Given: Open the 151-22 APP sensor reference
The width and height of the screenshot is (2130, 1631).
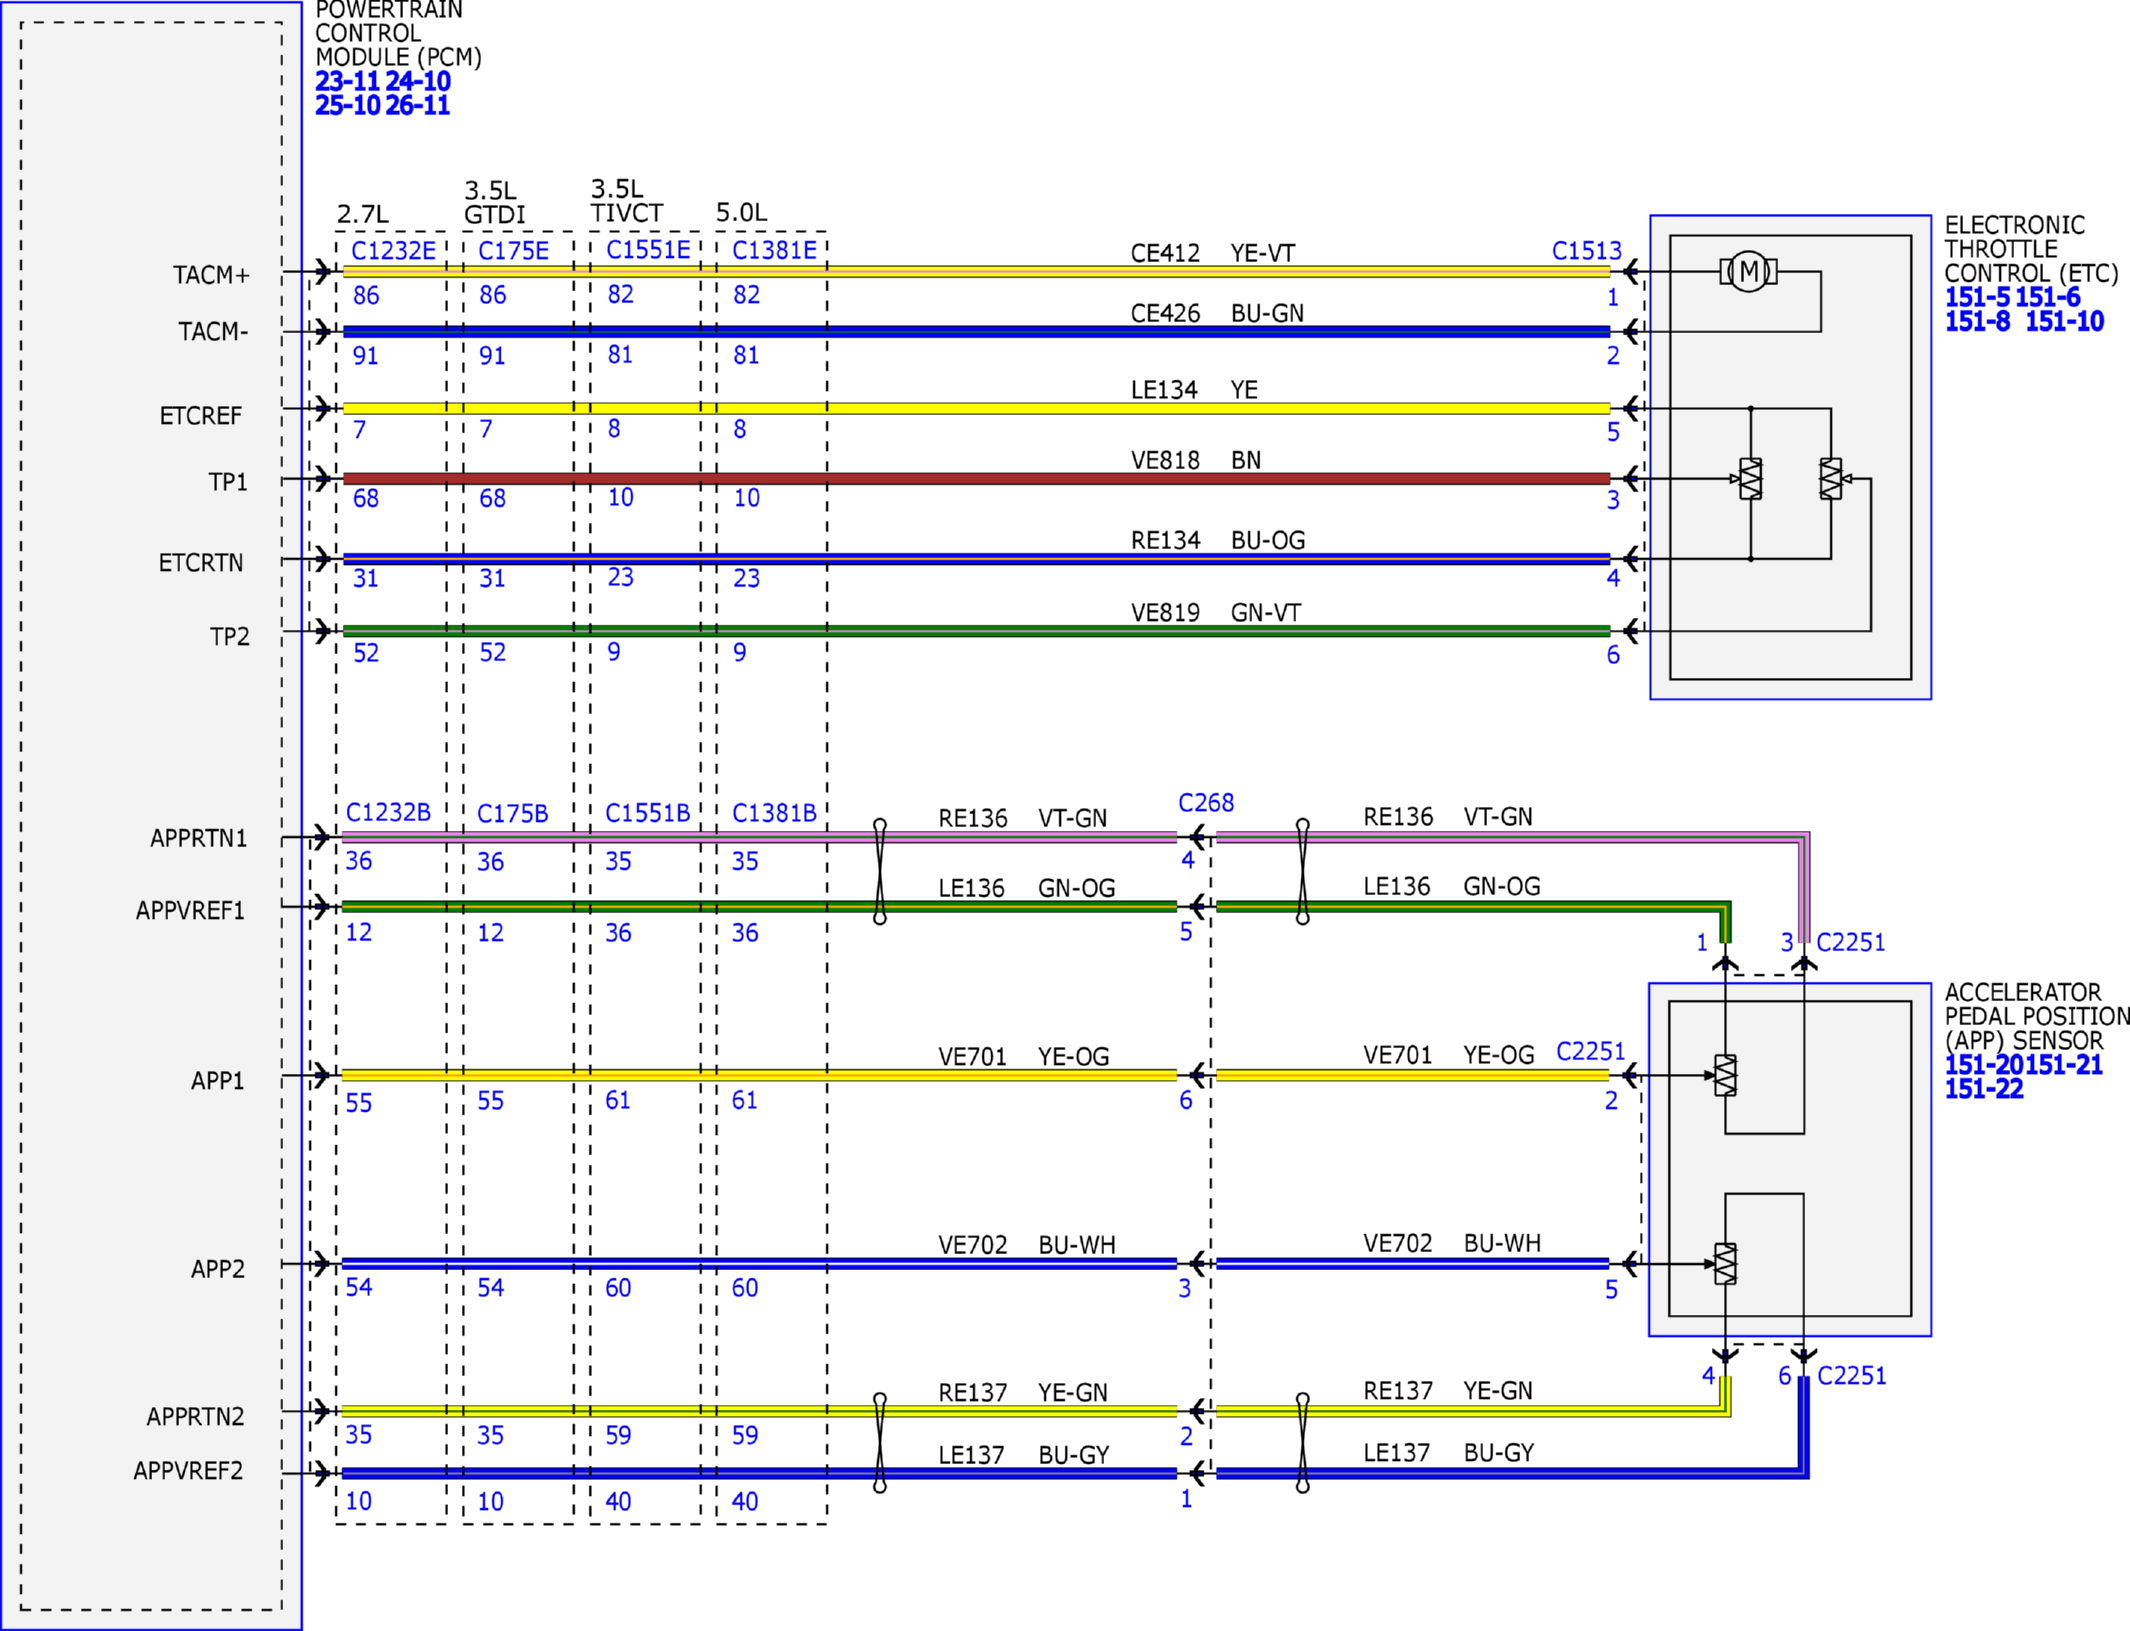Looking at the screenshot, I should [x=1983, y=1089].
